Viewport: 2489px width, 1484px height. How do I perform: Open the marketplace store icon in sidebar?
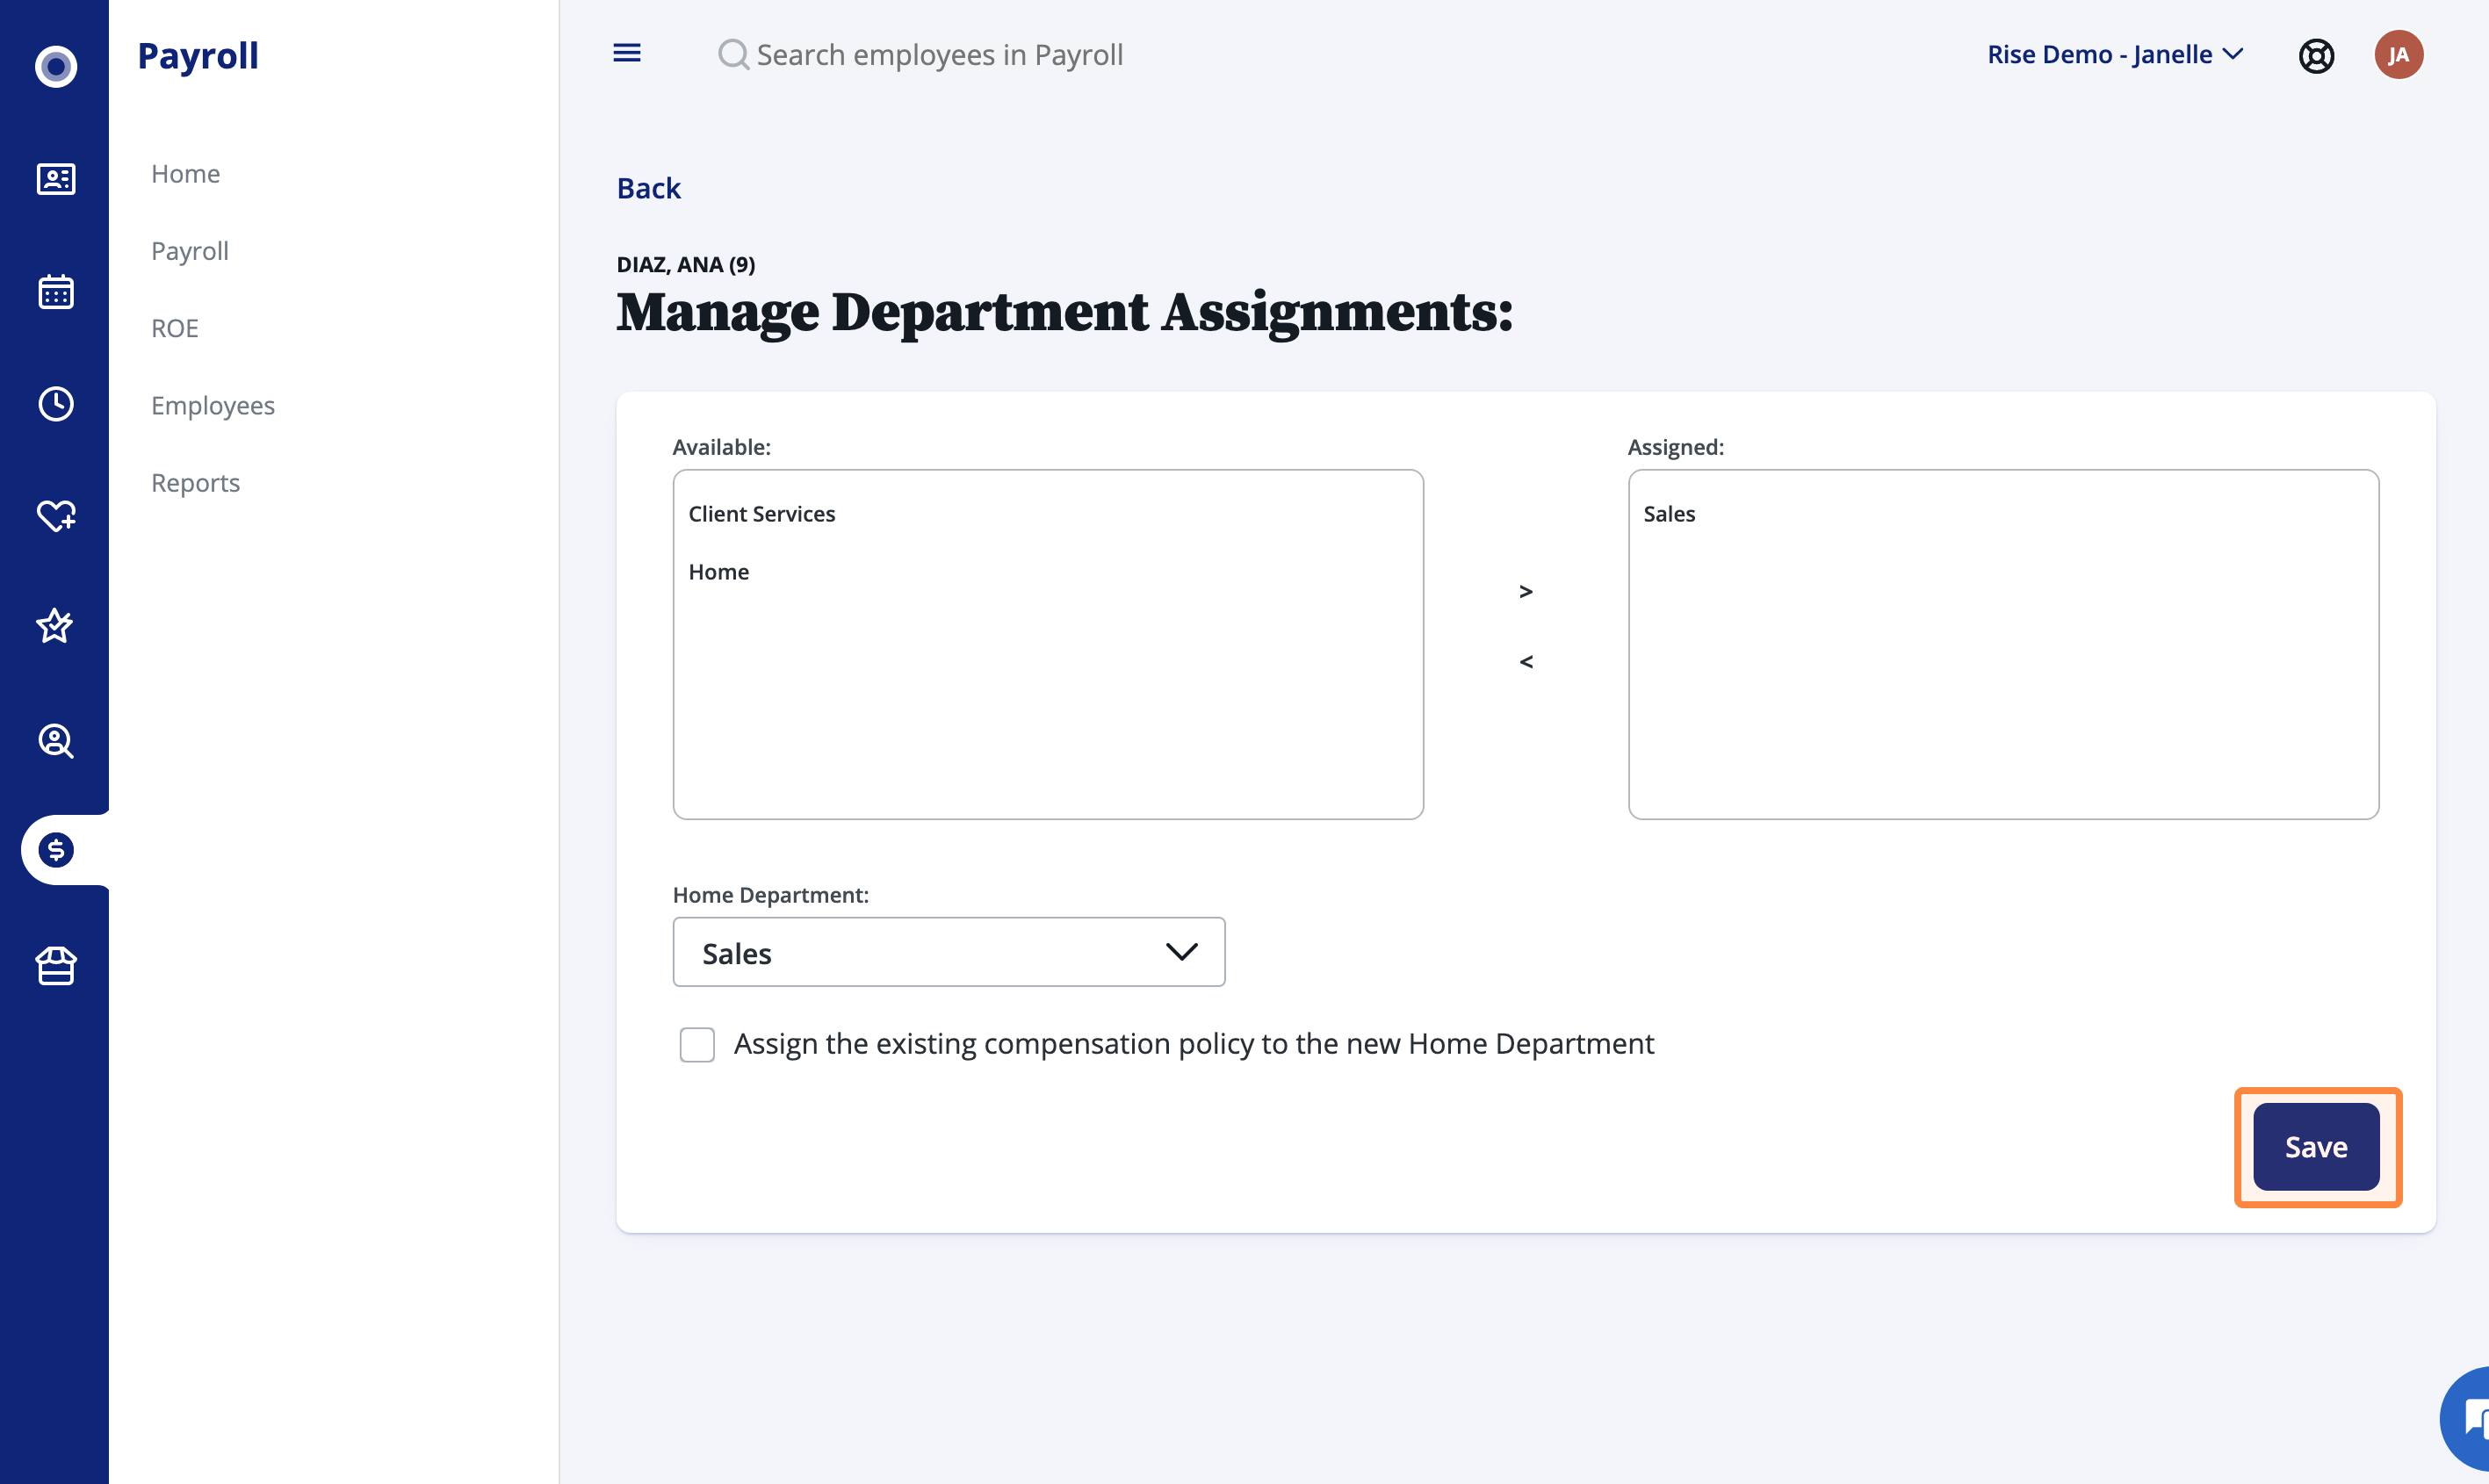point(56,966)
